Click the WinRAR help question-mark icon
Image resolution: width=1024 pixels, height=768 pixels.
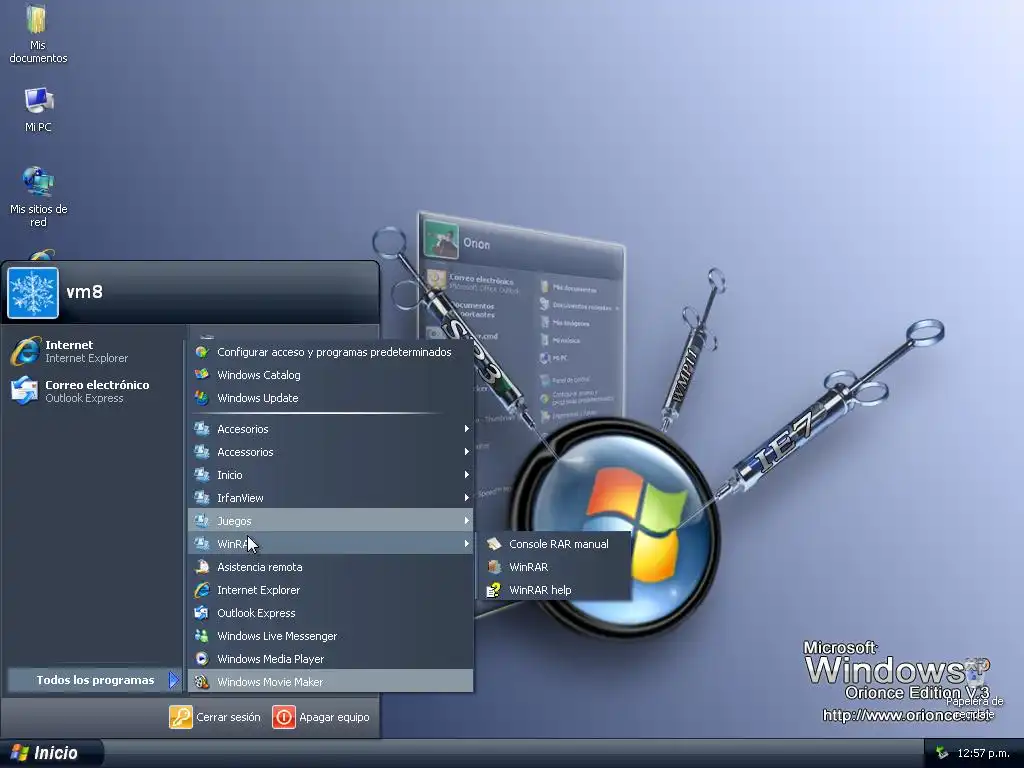(x=494, y=590)
